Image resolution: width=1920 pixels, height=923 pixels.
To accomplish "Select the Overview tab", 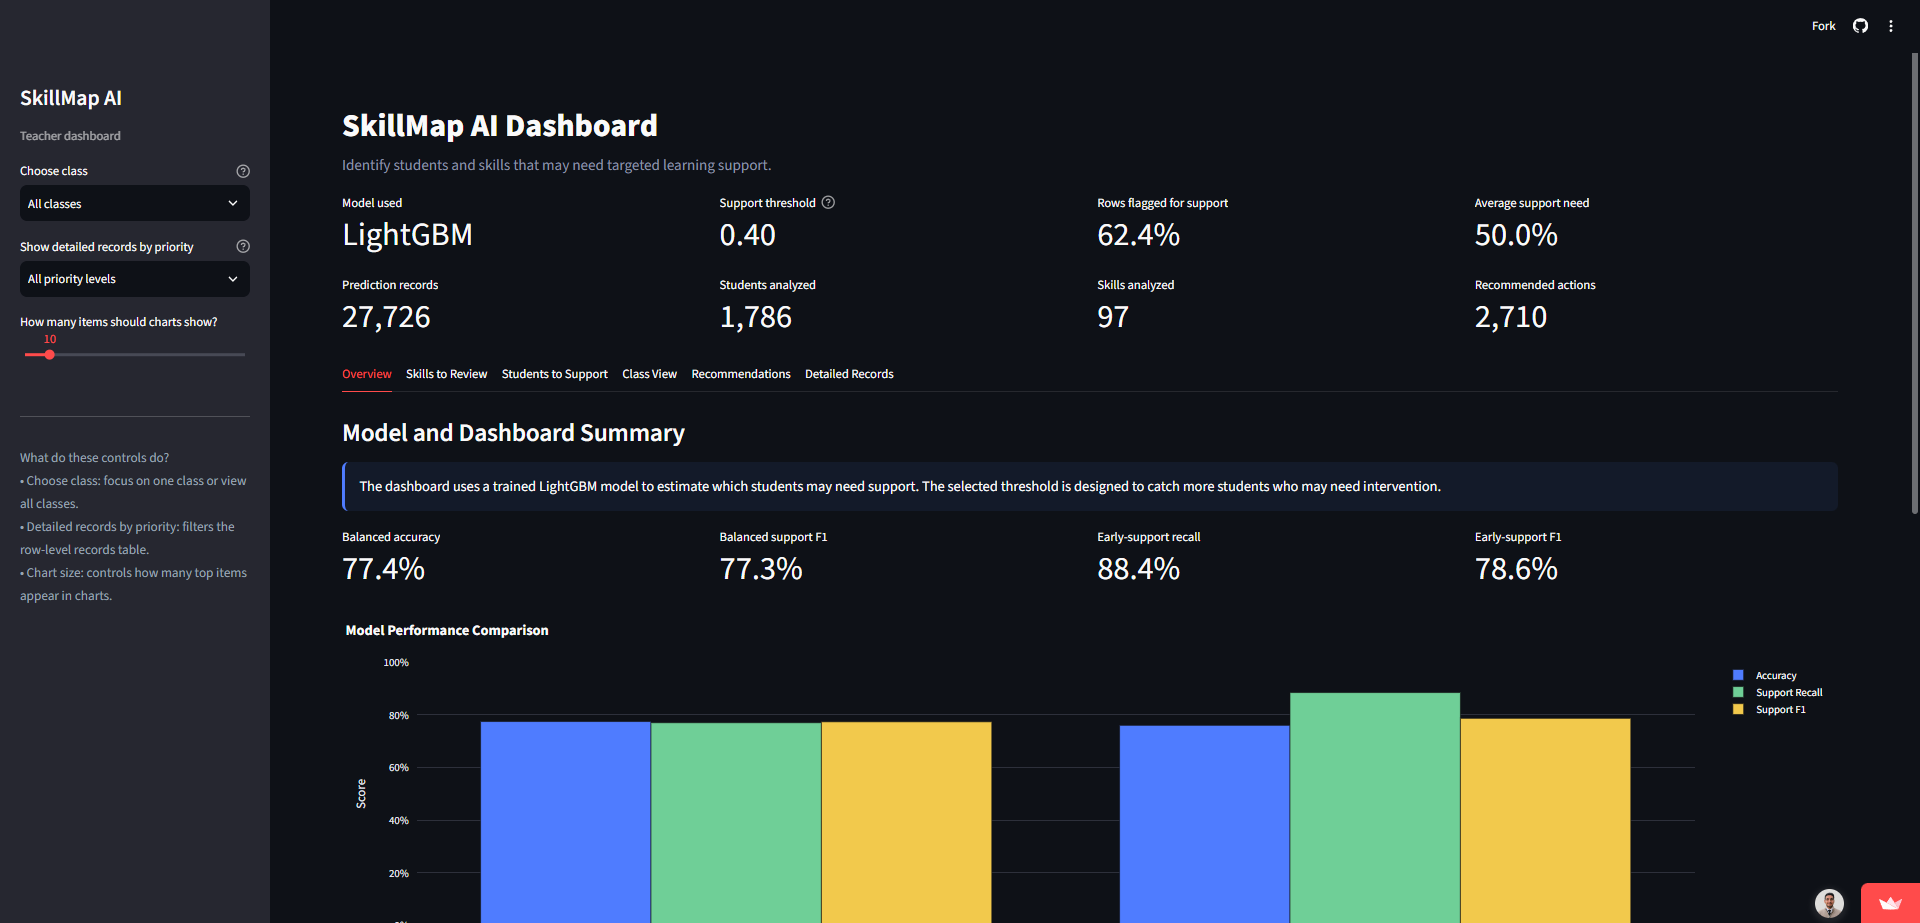I will click(x=367, y=374).
